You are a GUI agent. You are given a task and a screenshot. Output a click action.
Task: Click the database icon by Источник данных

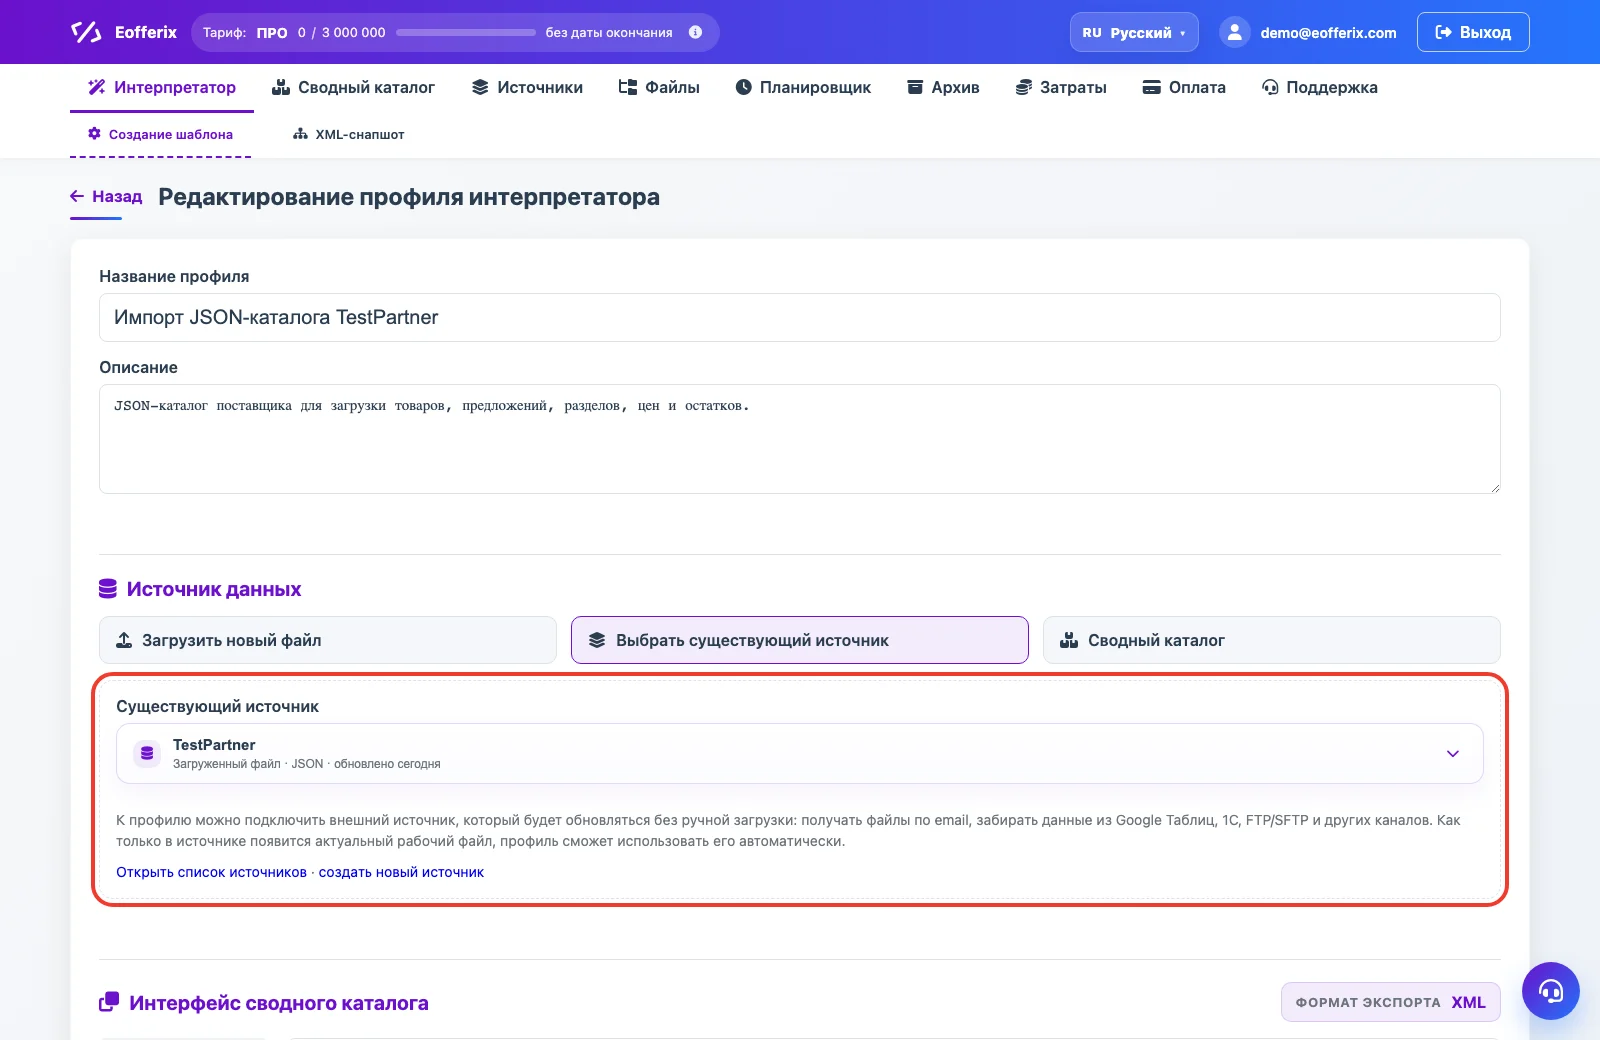(x=108, y=589)
